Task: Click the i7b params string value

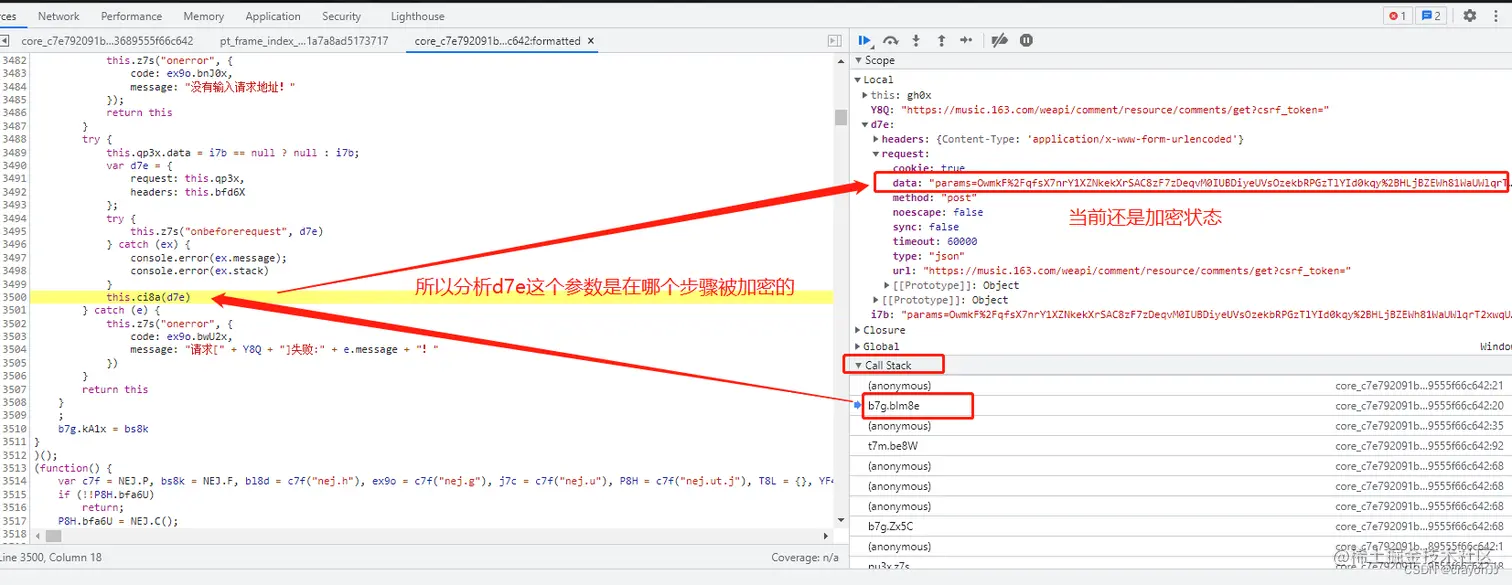Action: click(1205, 315)
